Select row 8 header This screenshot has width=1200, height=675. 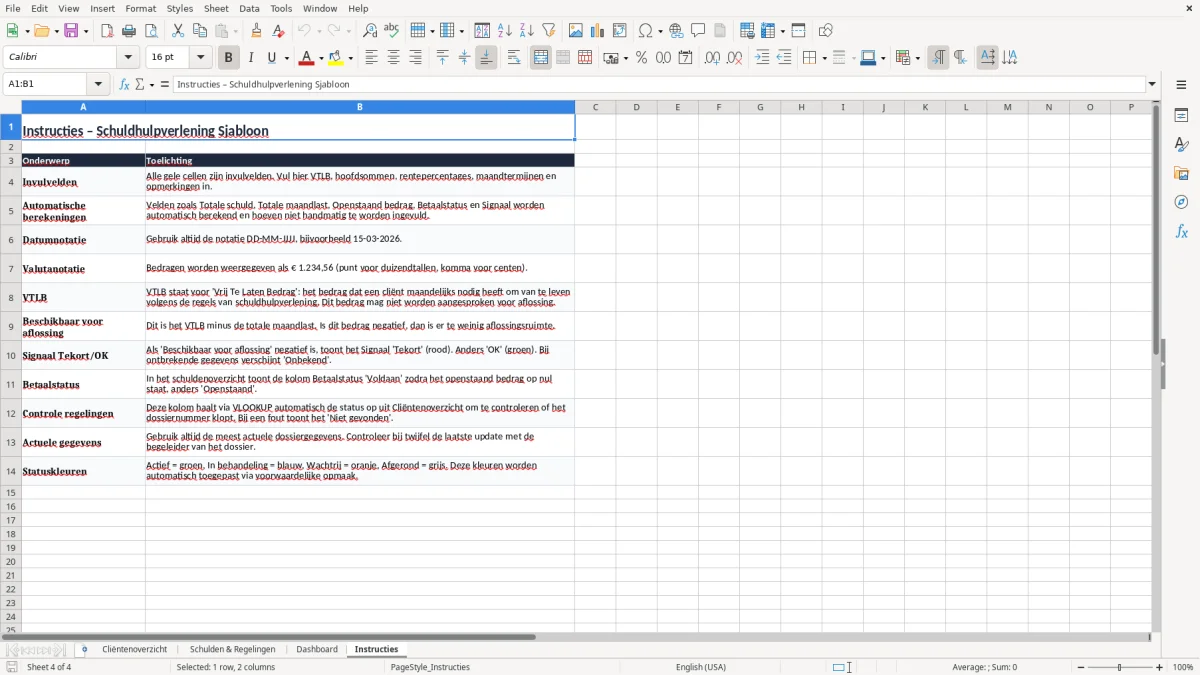click(x=11, y=297)
